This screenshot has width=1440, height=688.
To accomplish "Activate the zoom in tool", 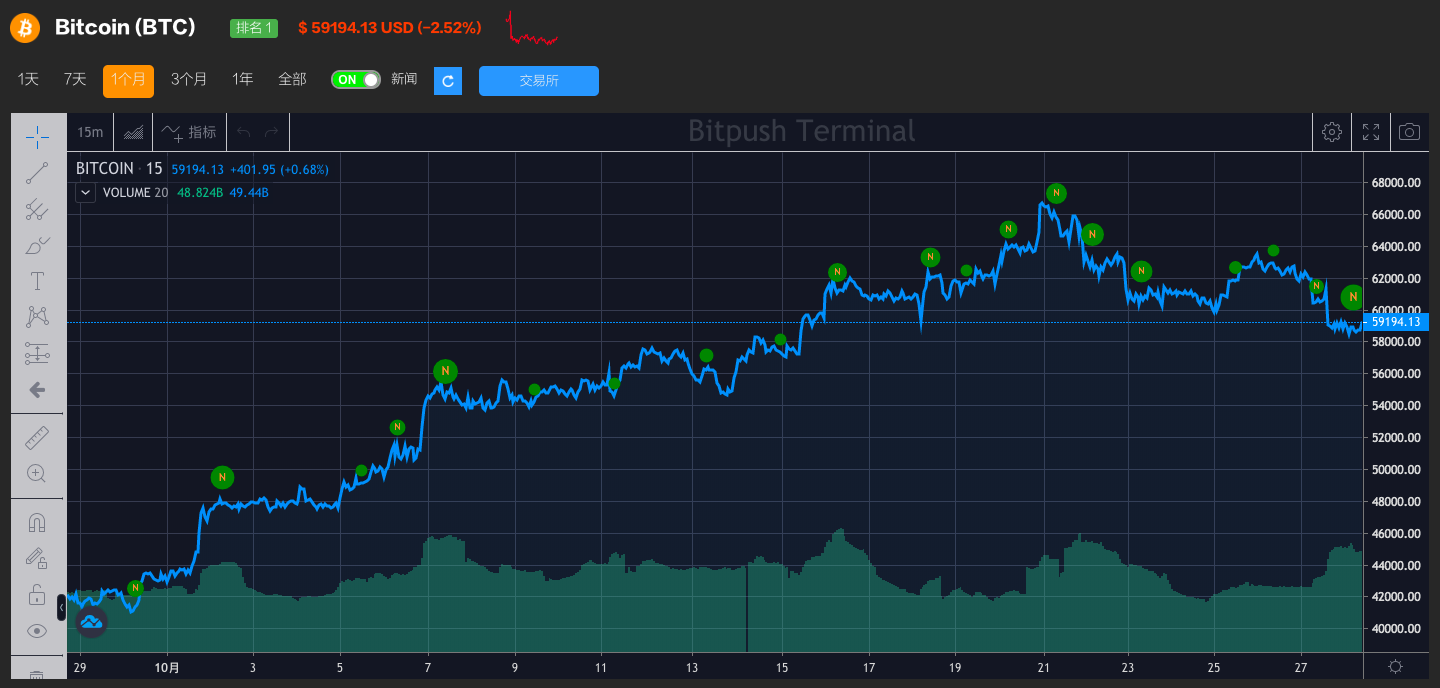I will (37, 473).
